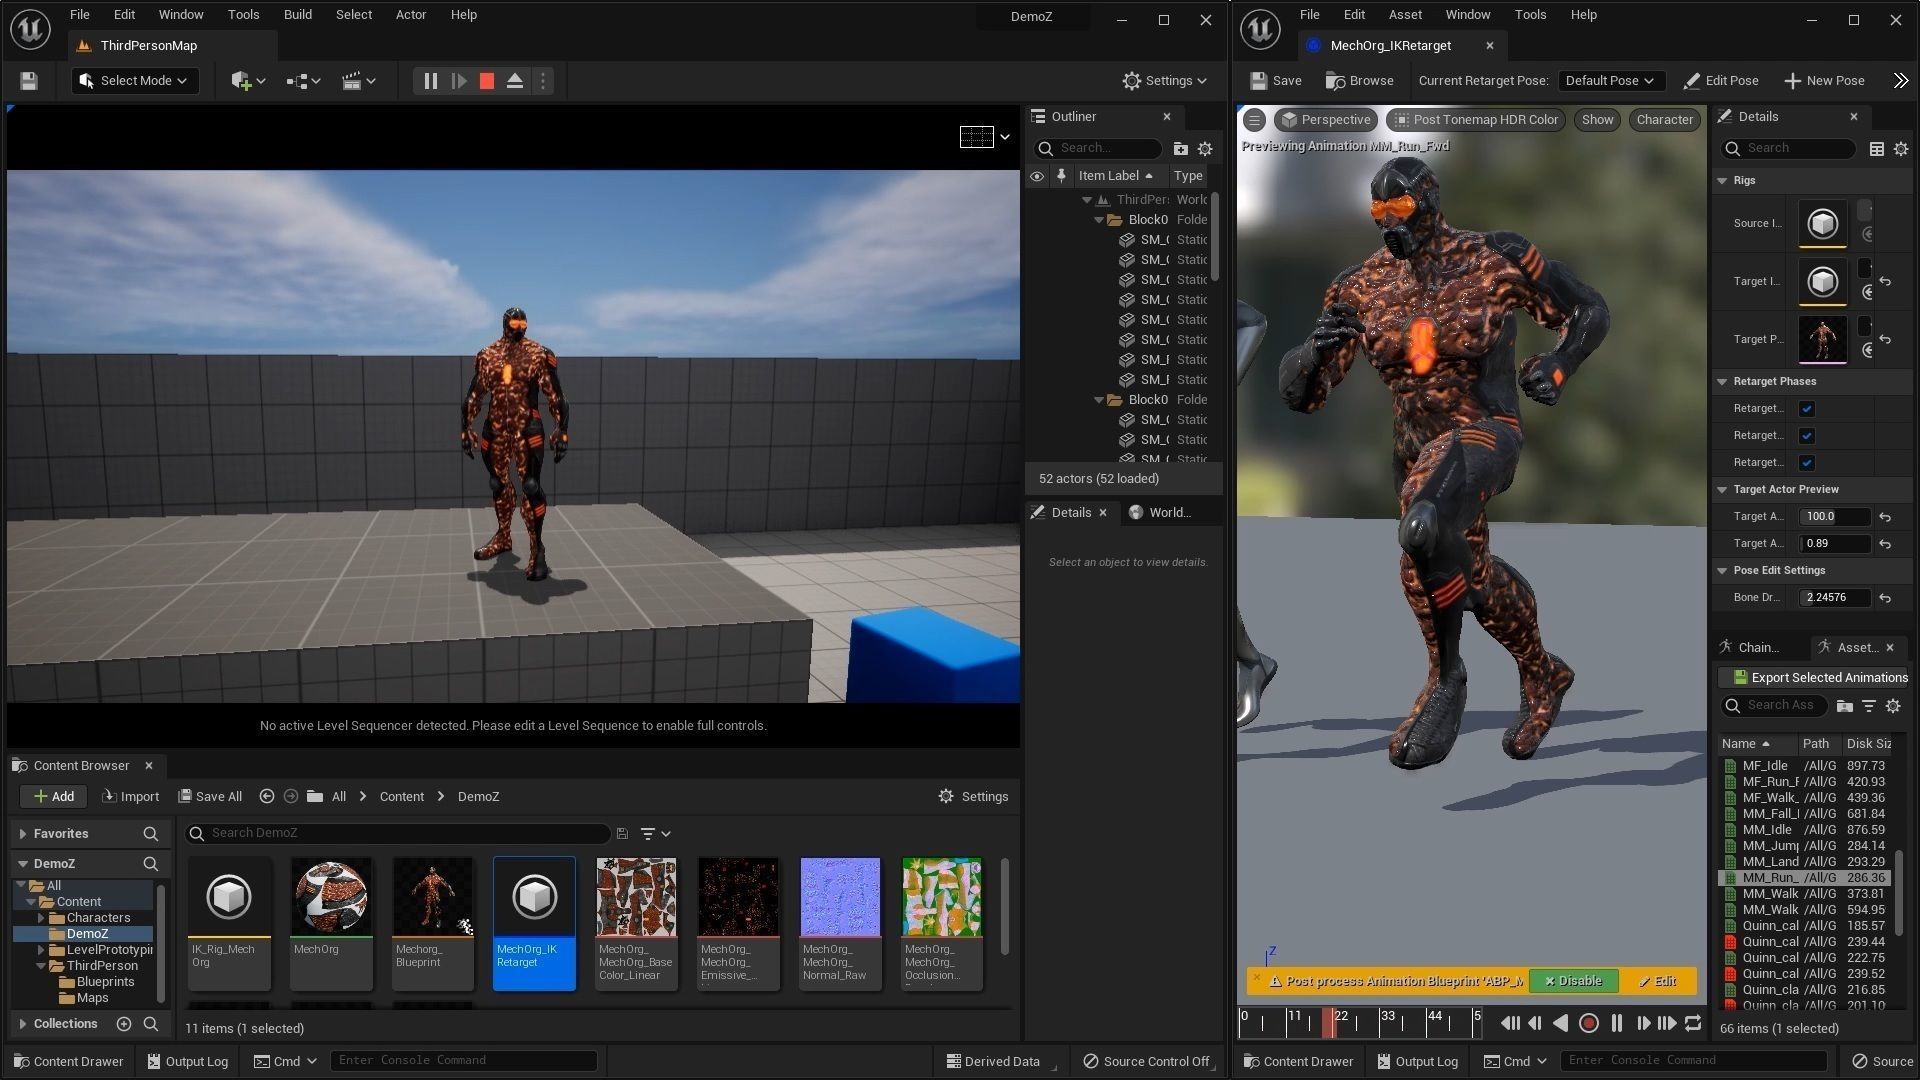
Task: Open the Tools menu in retarget editor
Action: pos(1530,15)
